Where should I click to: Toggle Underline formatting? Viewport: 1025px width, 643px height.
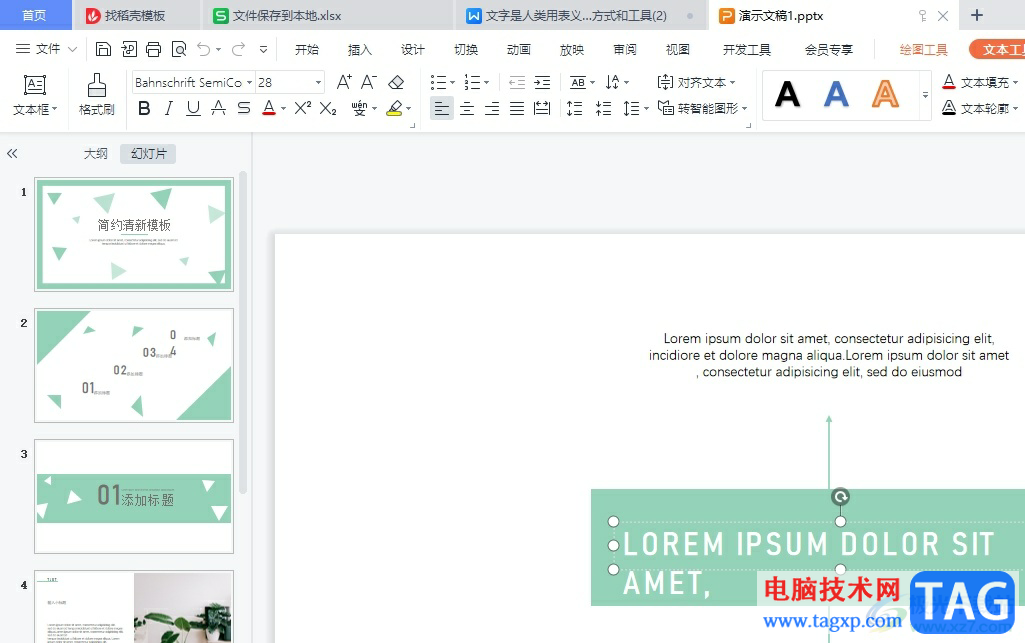(193, 108)
